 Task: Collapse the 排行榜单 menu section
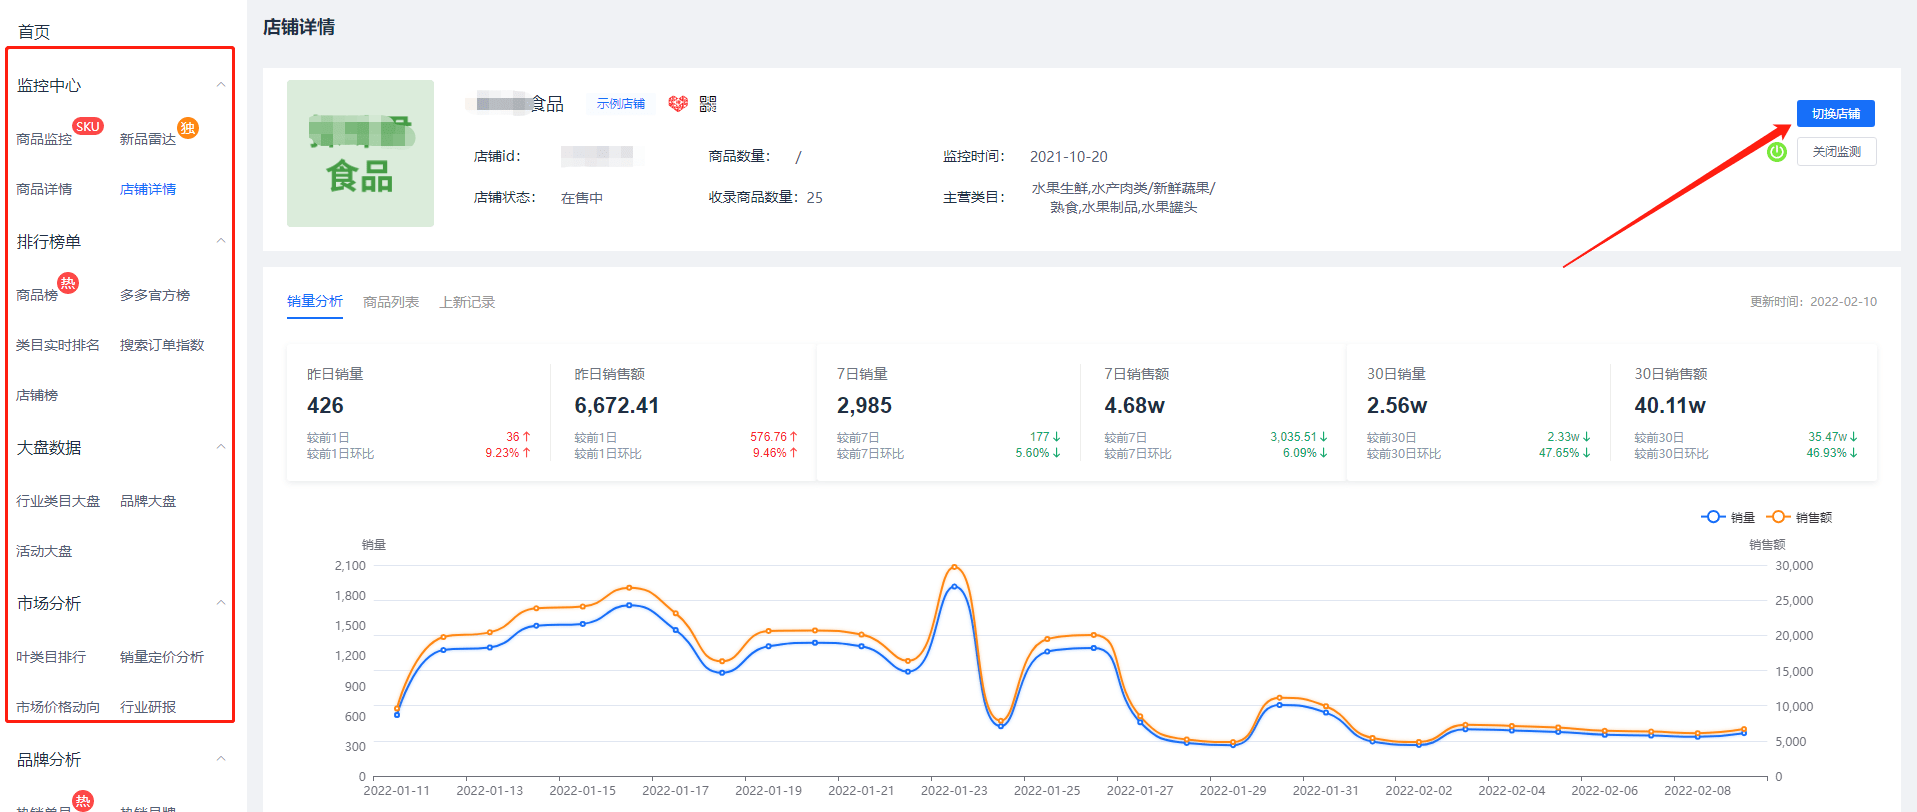[x=221, y=241]
